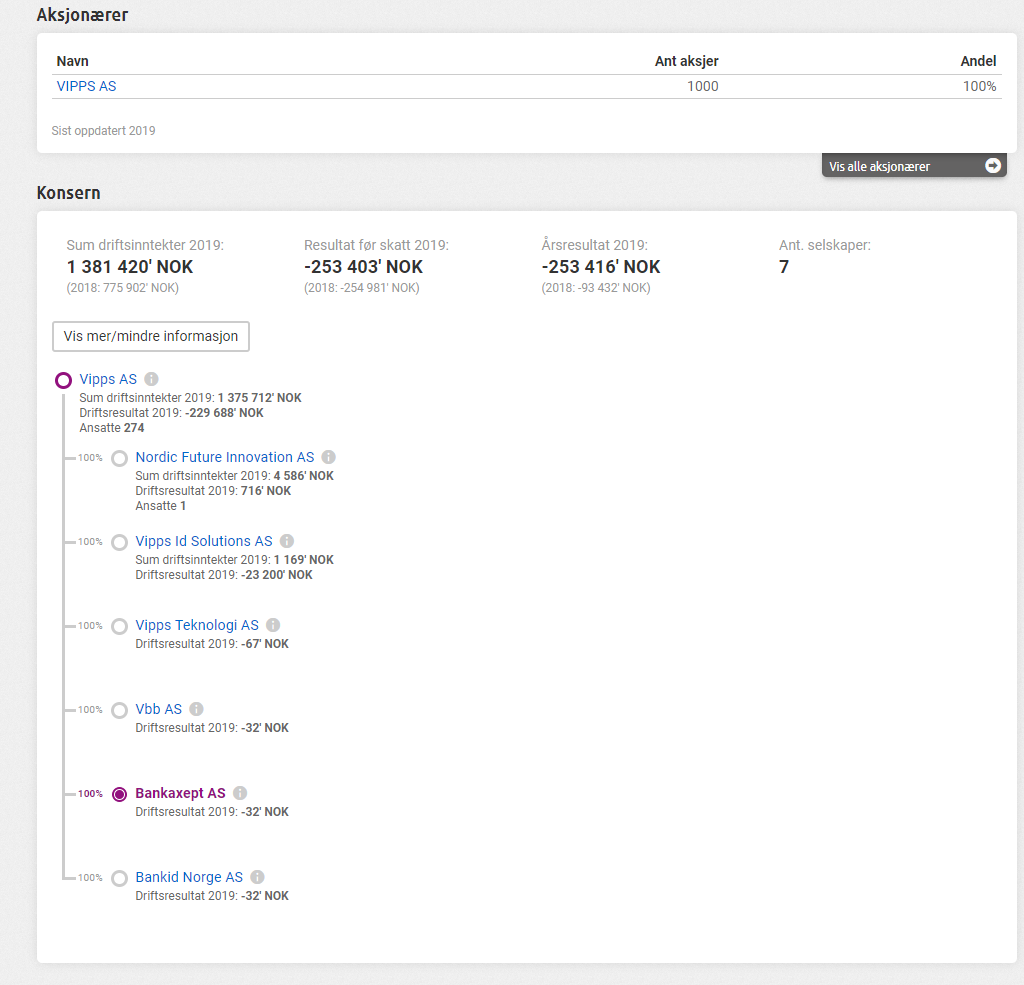Click Driftsresultat 2019: -23 200' NOK line
Screen dimensions: 1024x985
point(224,575)
